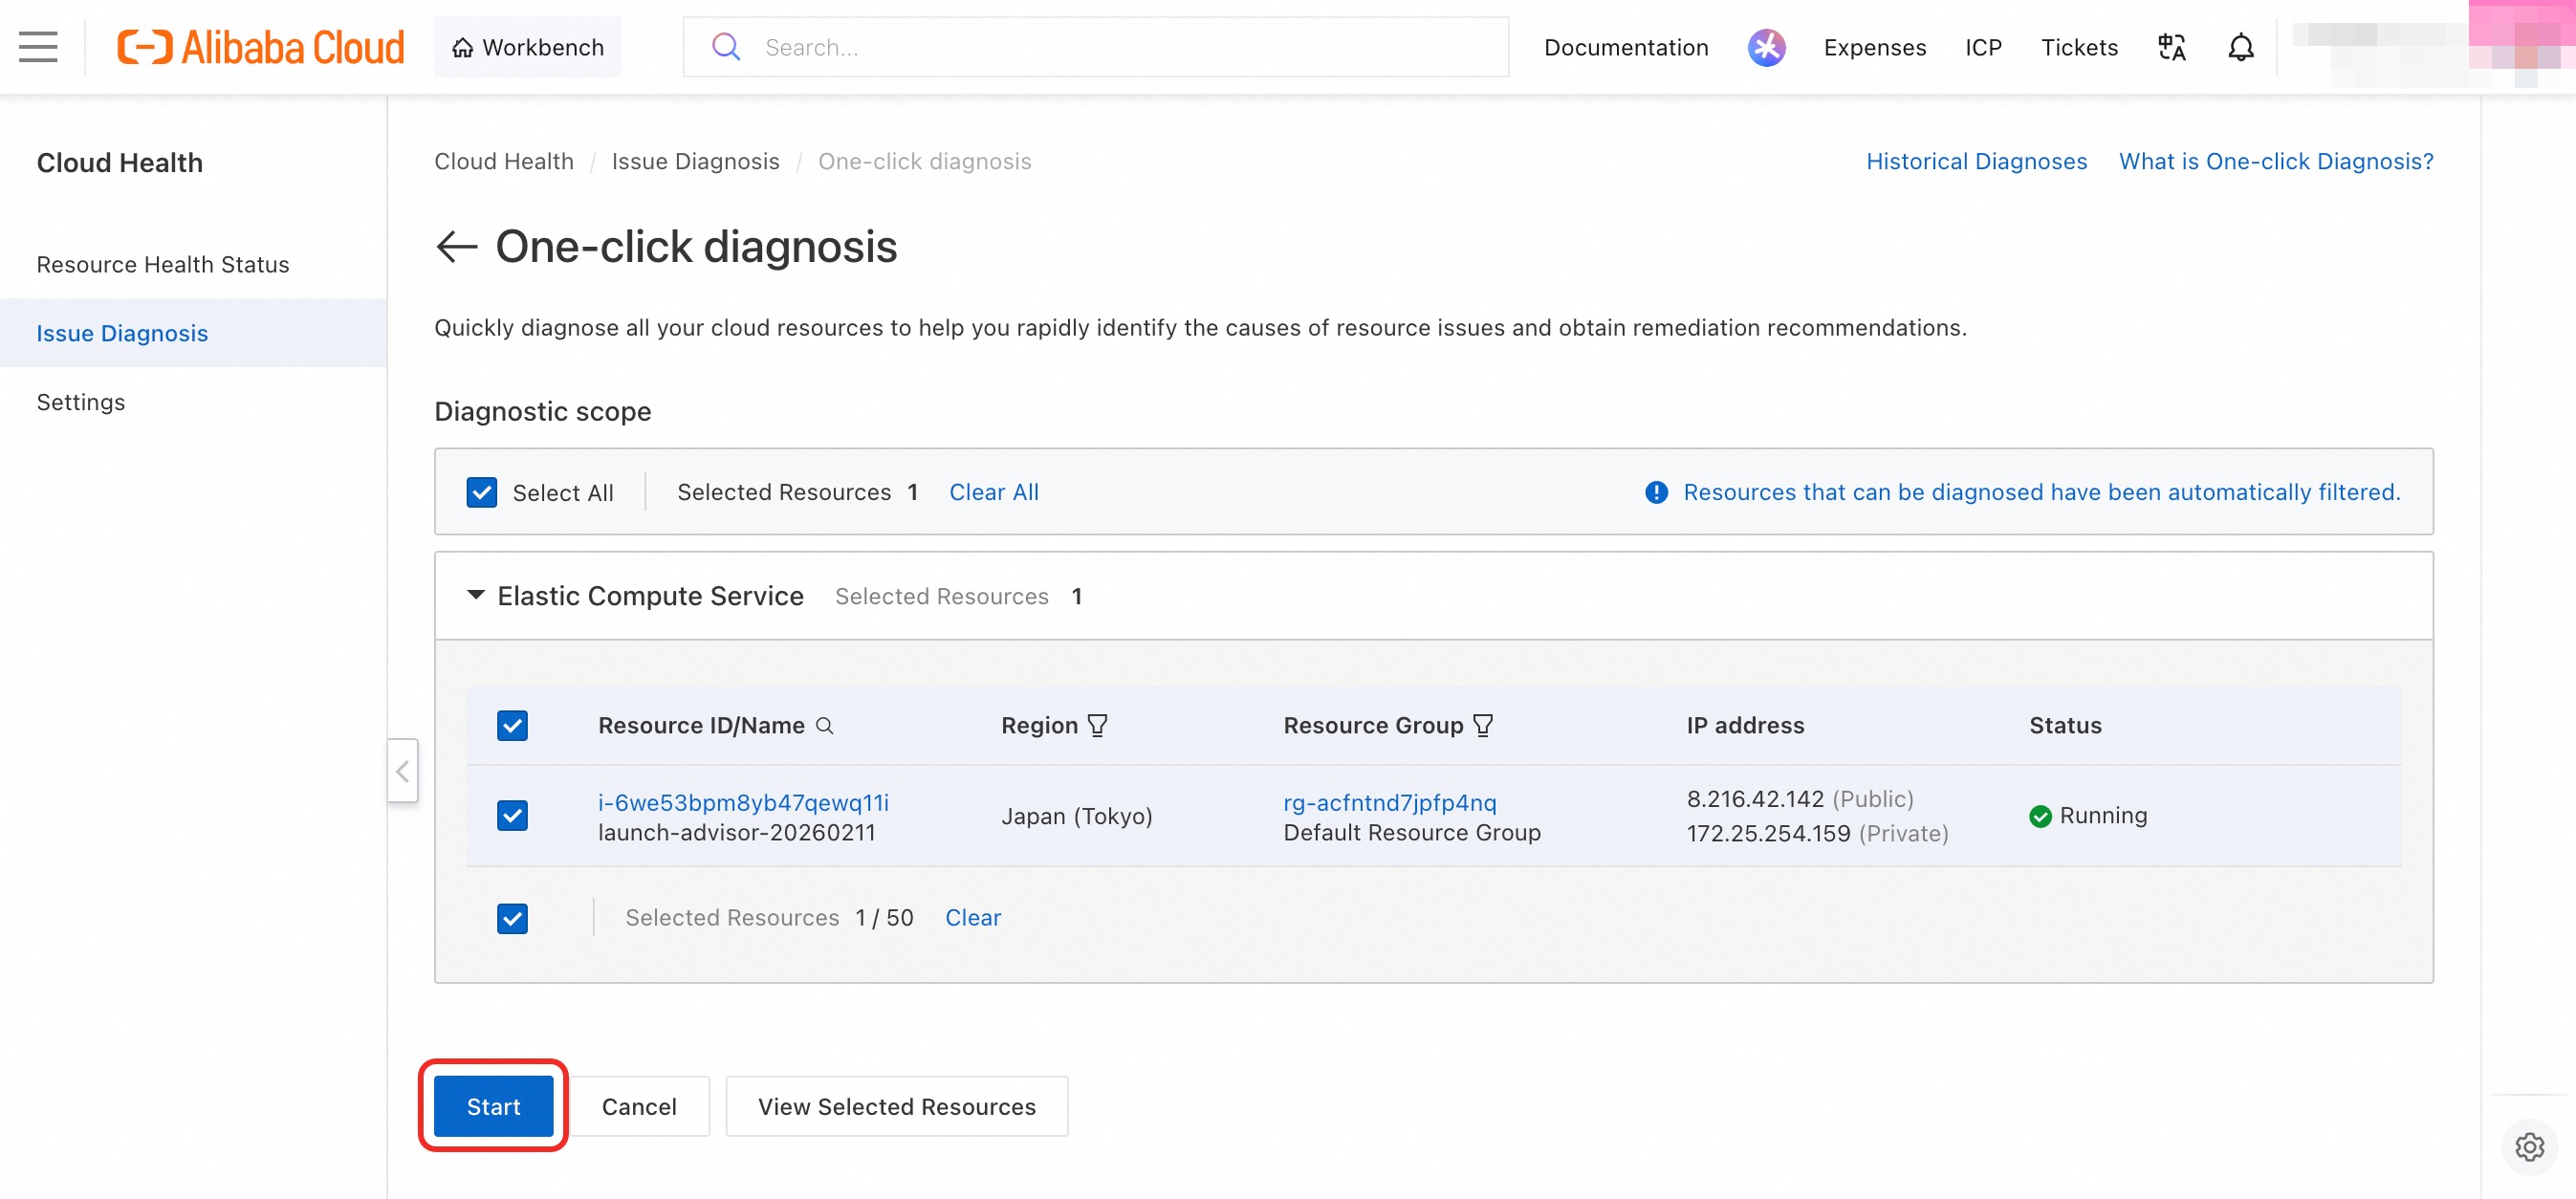This screenshot has height=1199, width=2576.
Task: Open the Resource Group column filter
Action: click(x=1483, y=725)
